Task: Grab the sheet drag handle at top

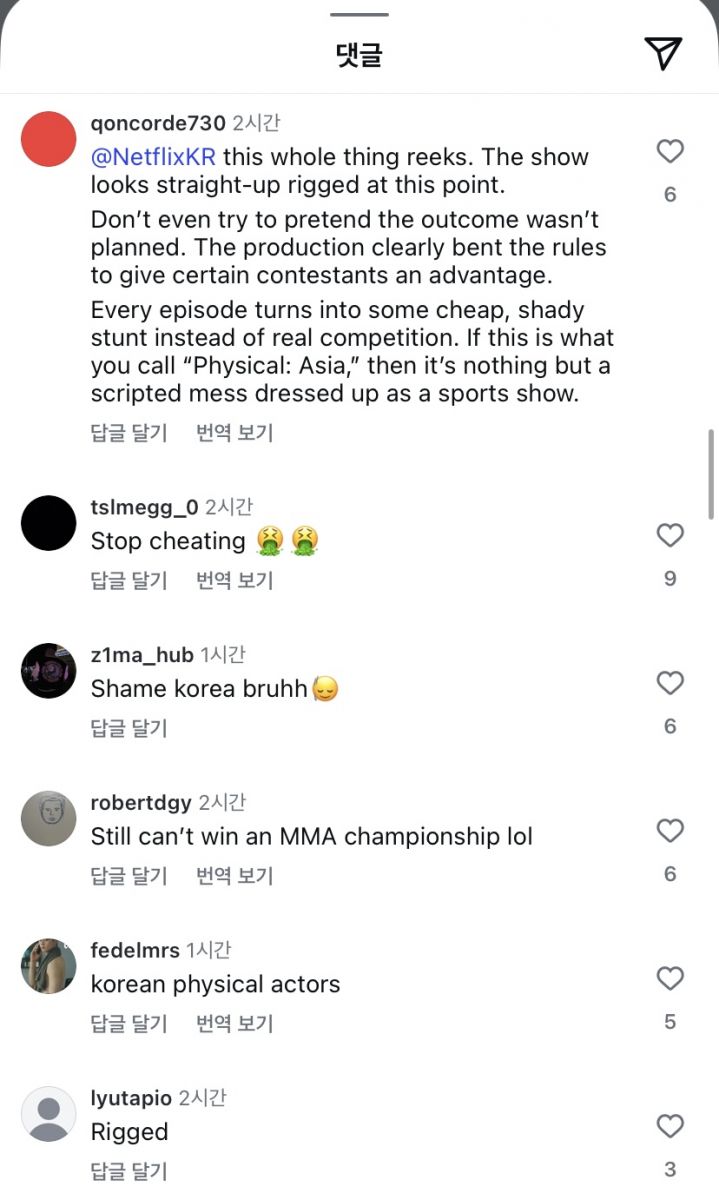Action: tap(359, 15)
